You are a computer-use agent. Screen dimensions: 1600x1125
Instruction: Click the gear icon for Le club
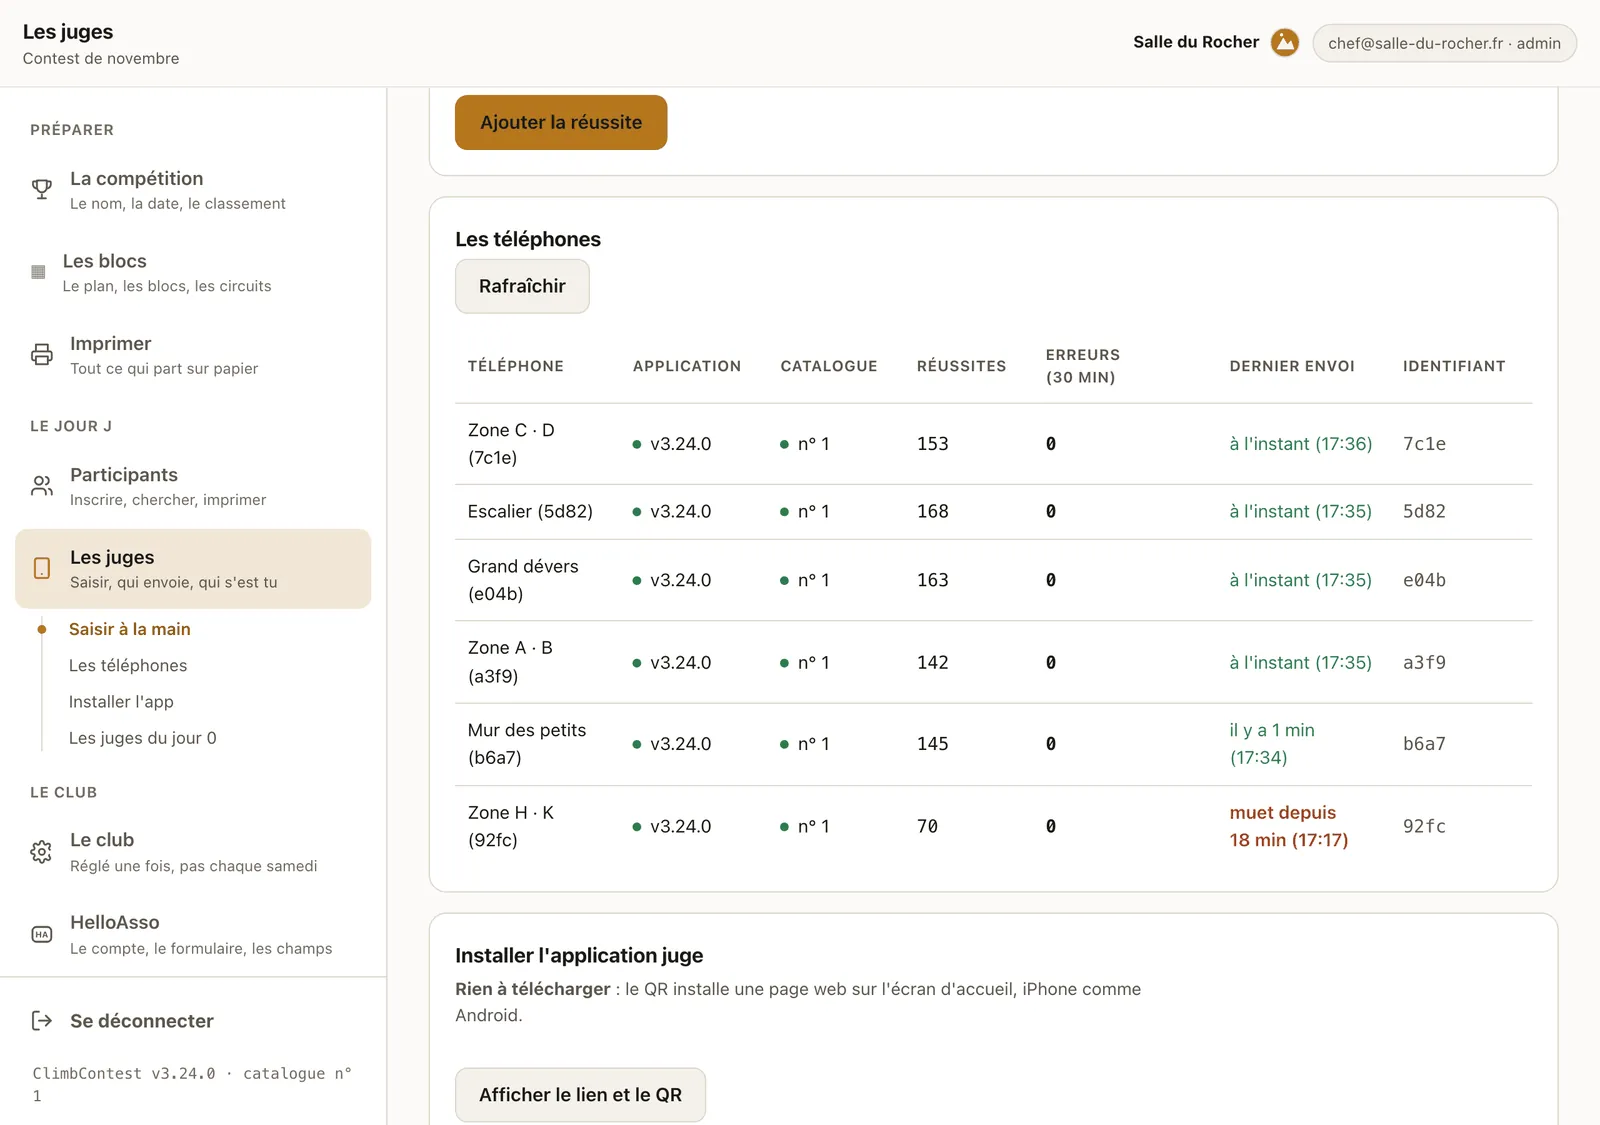42,851
